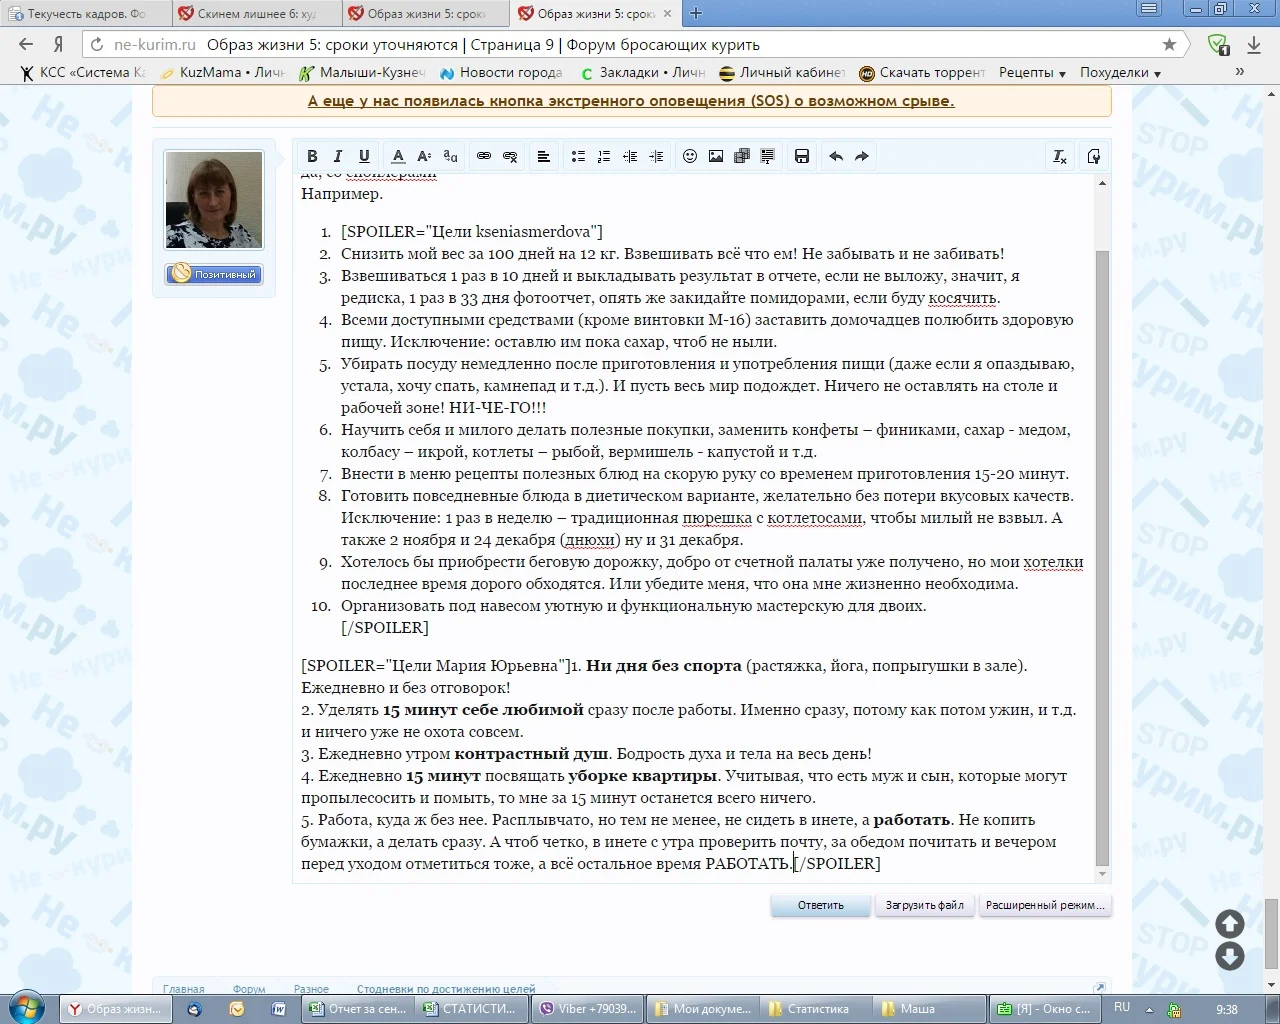
Task: Insert a bulleted list
Action: tap(578, 156)
